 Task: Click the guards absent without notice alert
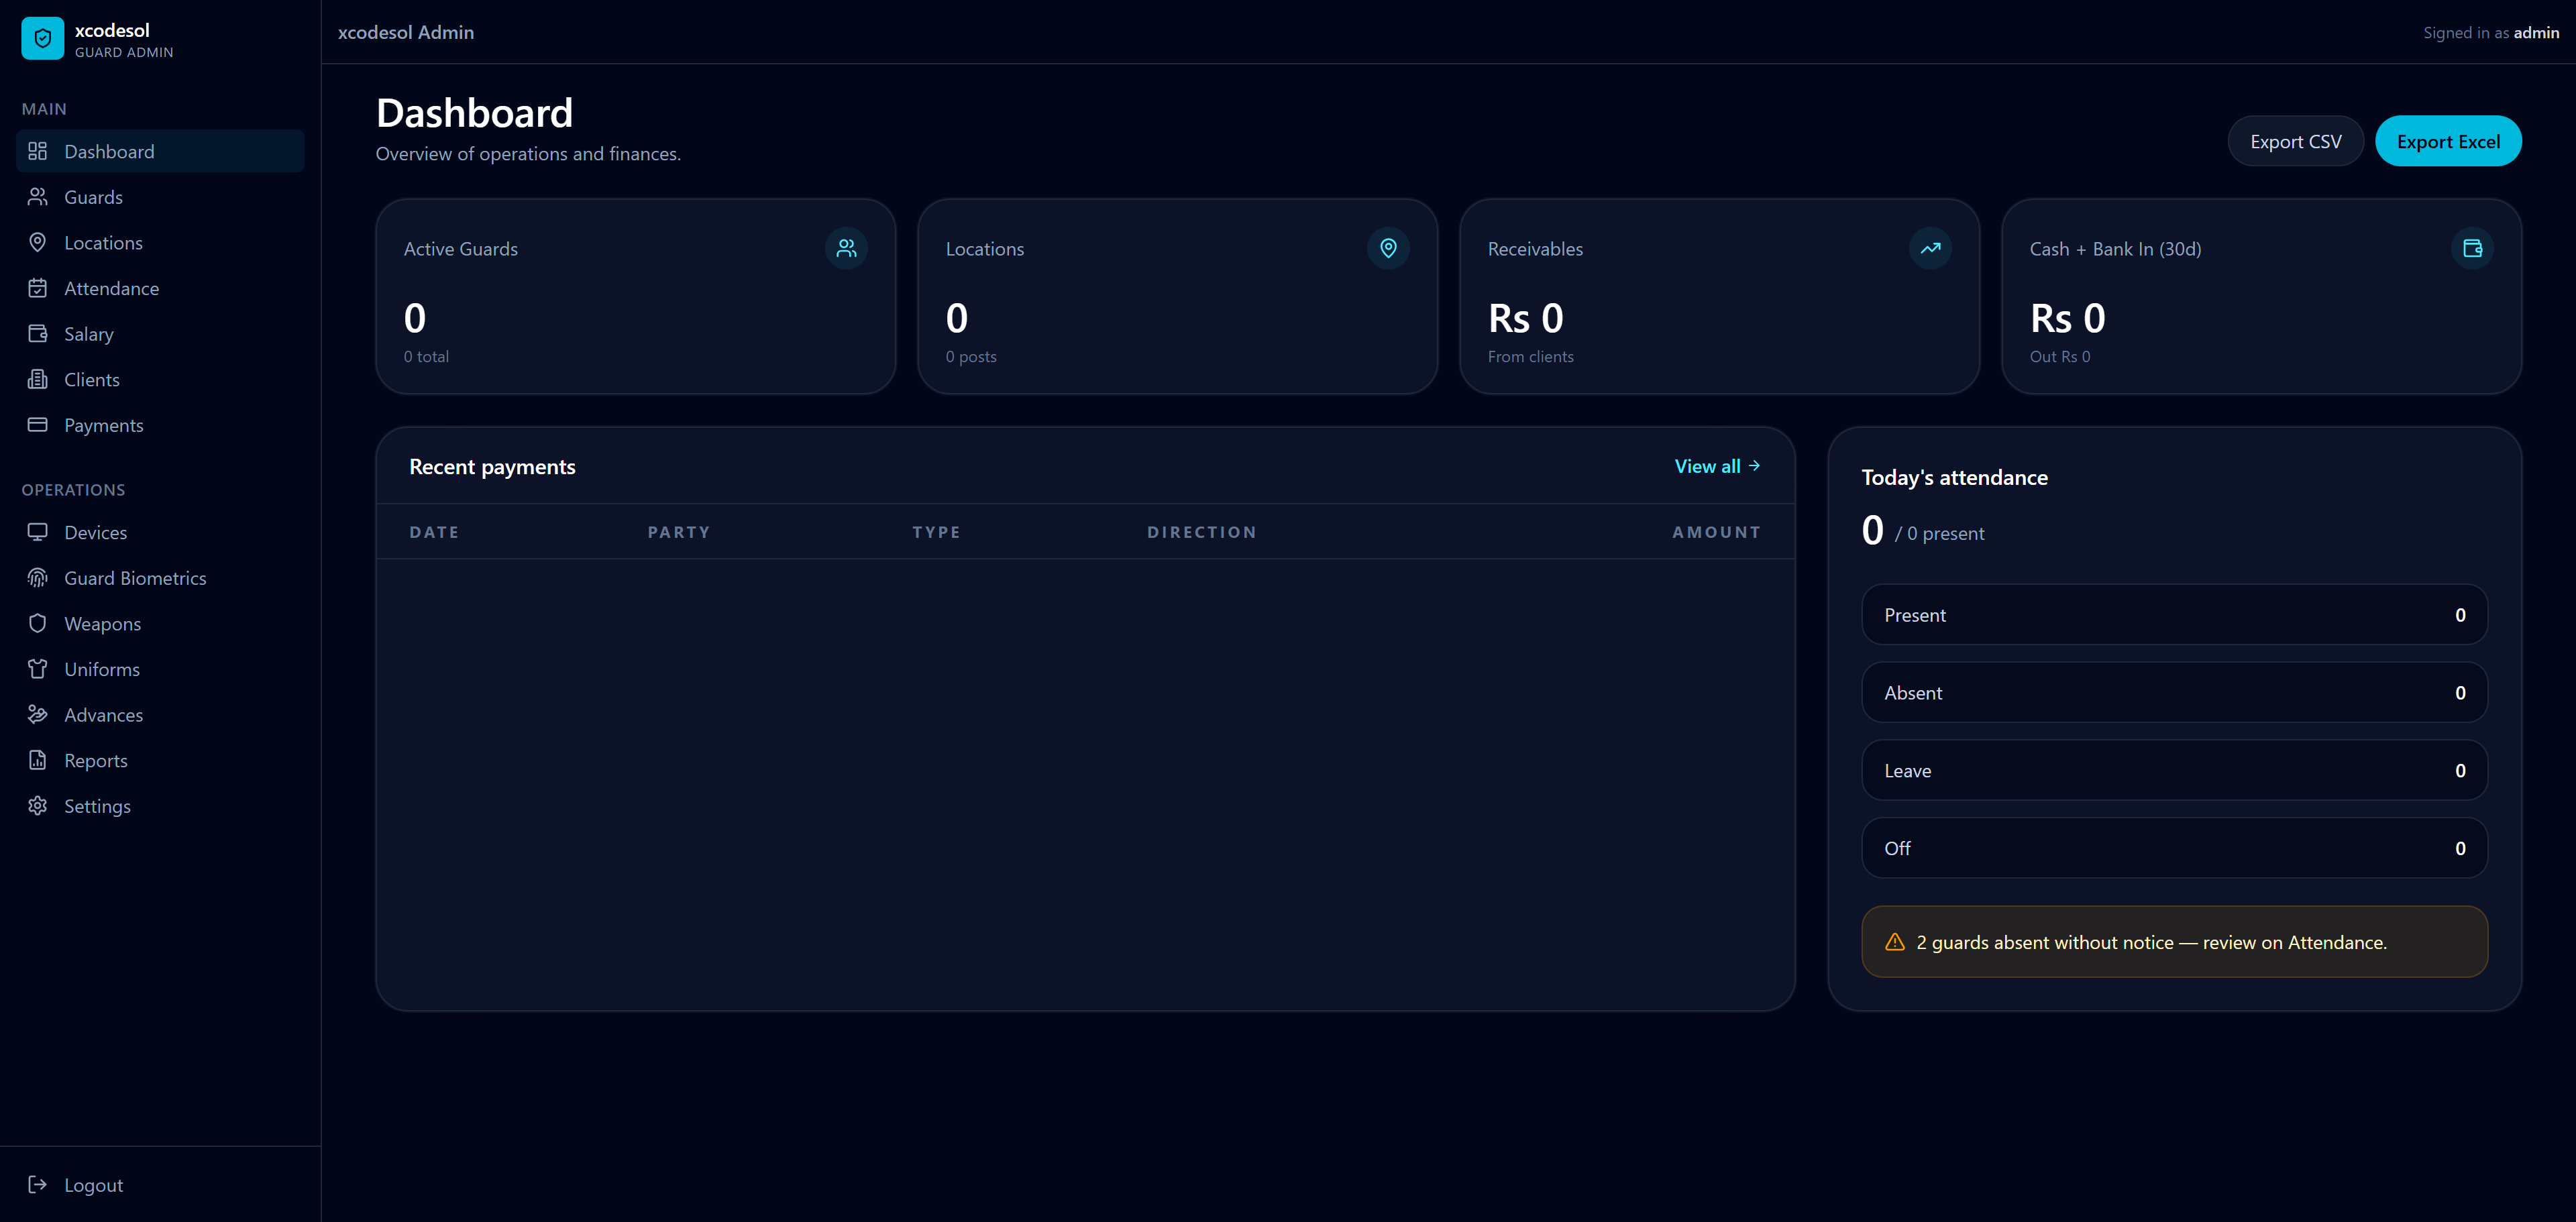tap(2174, 942)
